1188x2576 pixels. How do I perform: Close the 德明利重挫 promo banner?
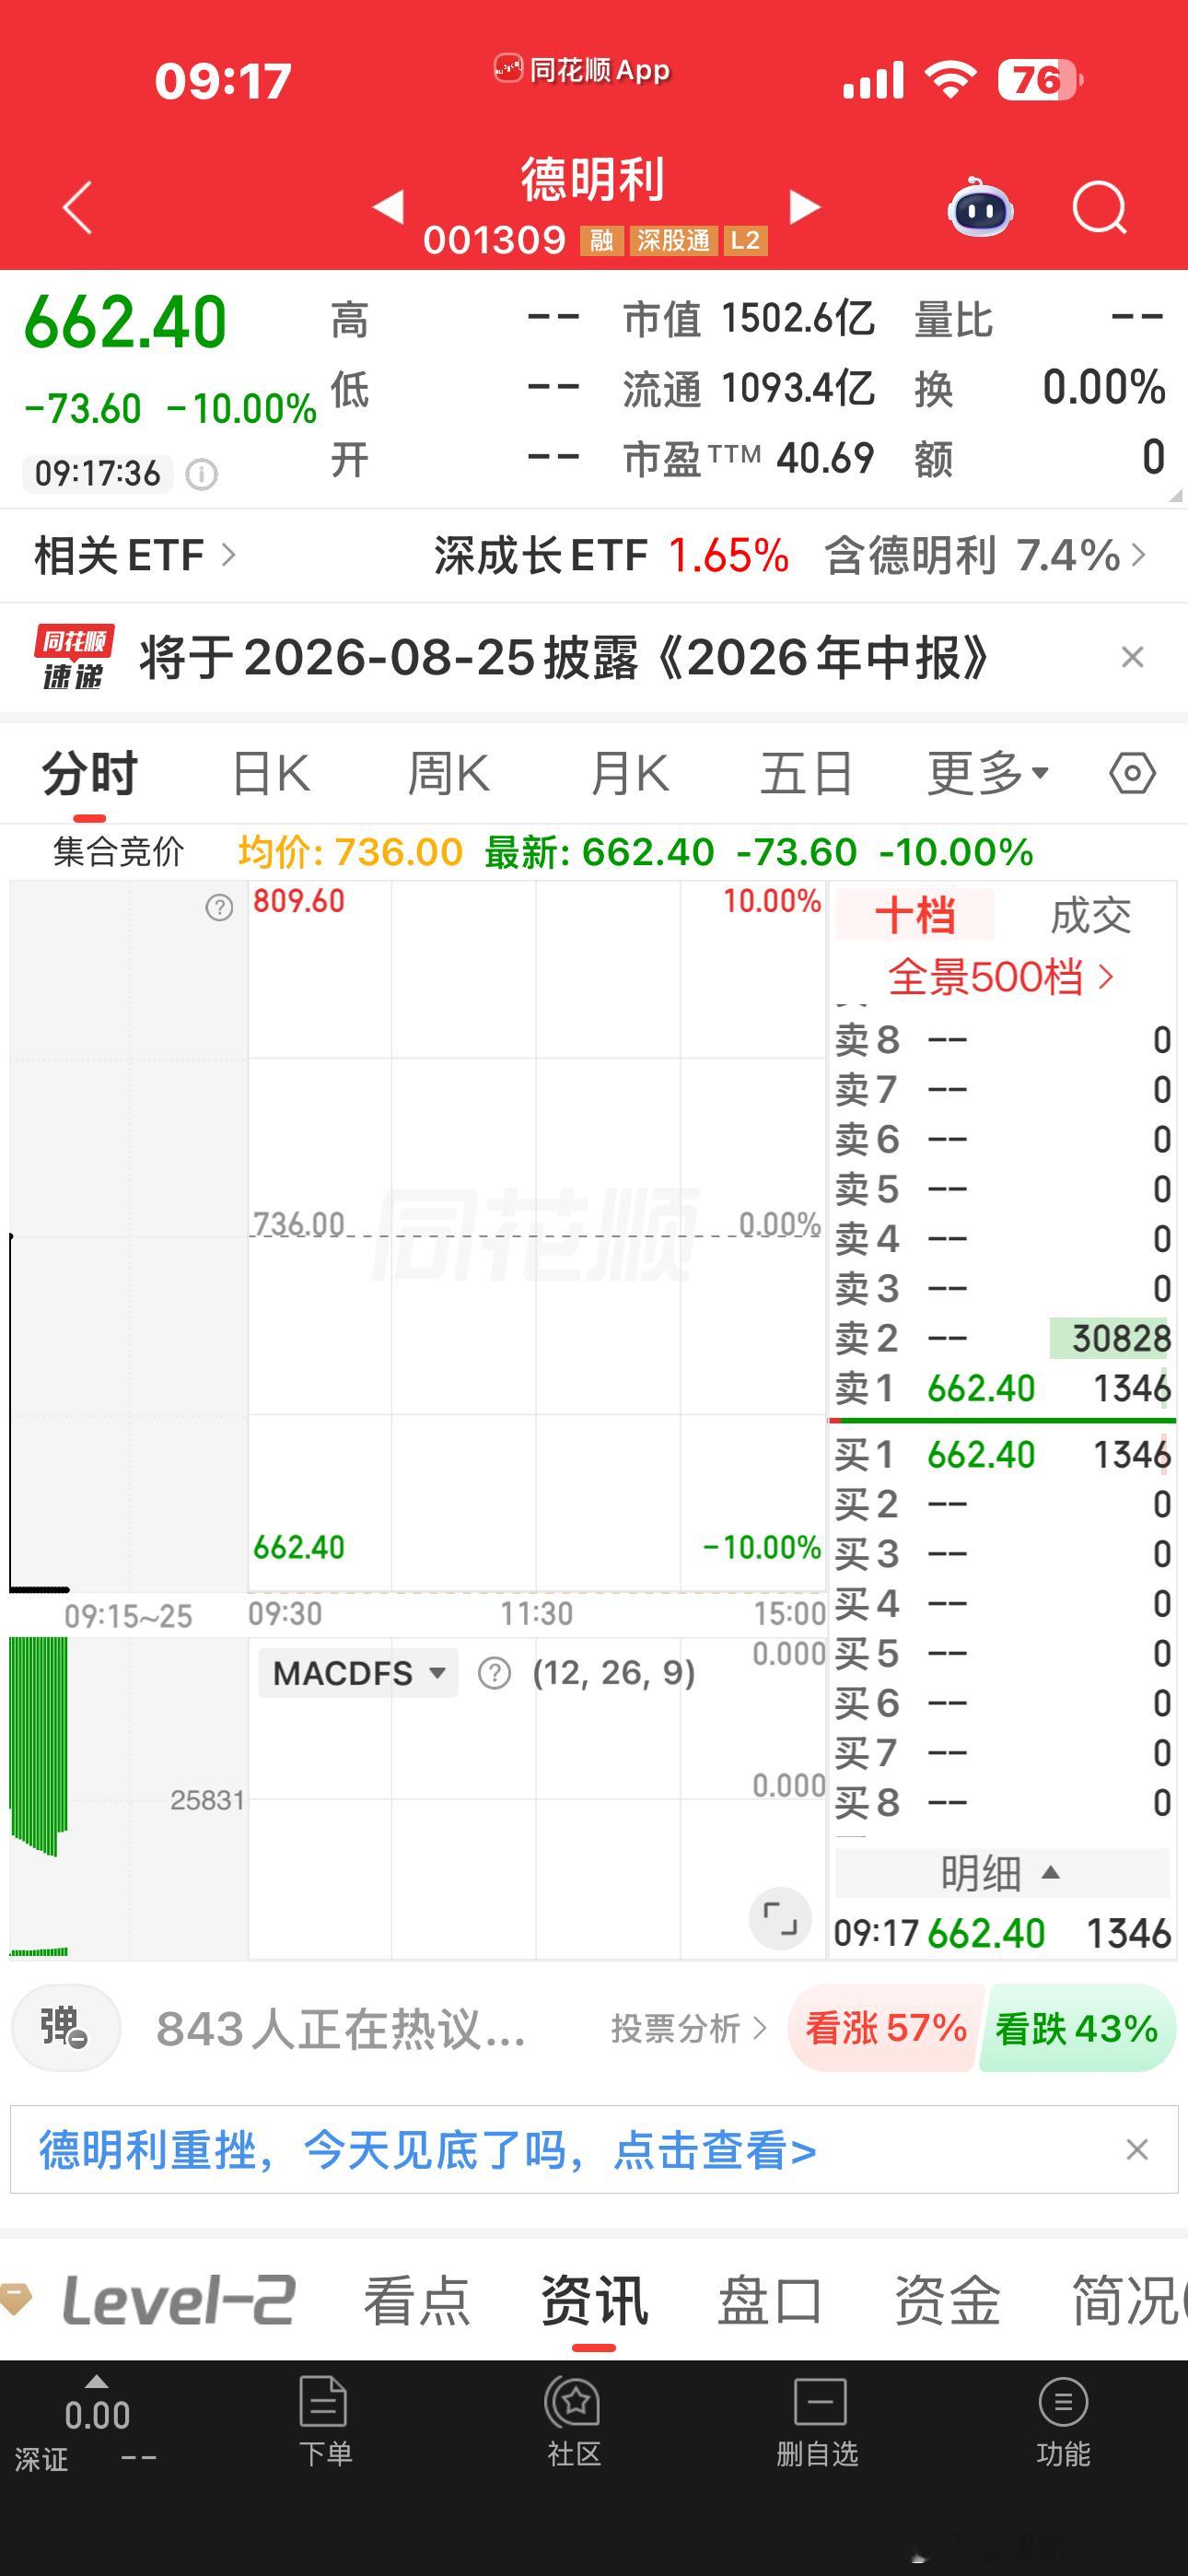[x=1137, y=2150]
